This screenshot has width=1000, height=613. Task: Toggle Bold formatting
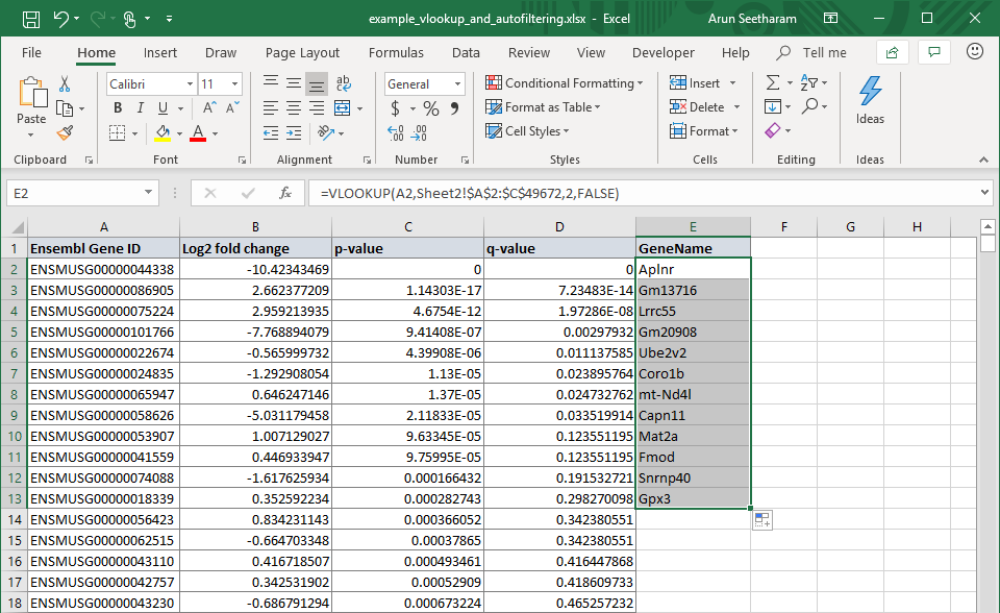[117, 108]
